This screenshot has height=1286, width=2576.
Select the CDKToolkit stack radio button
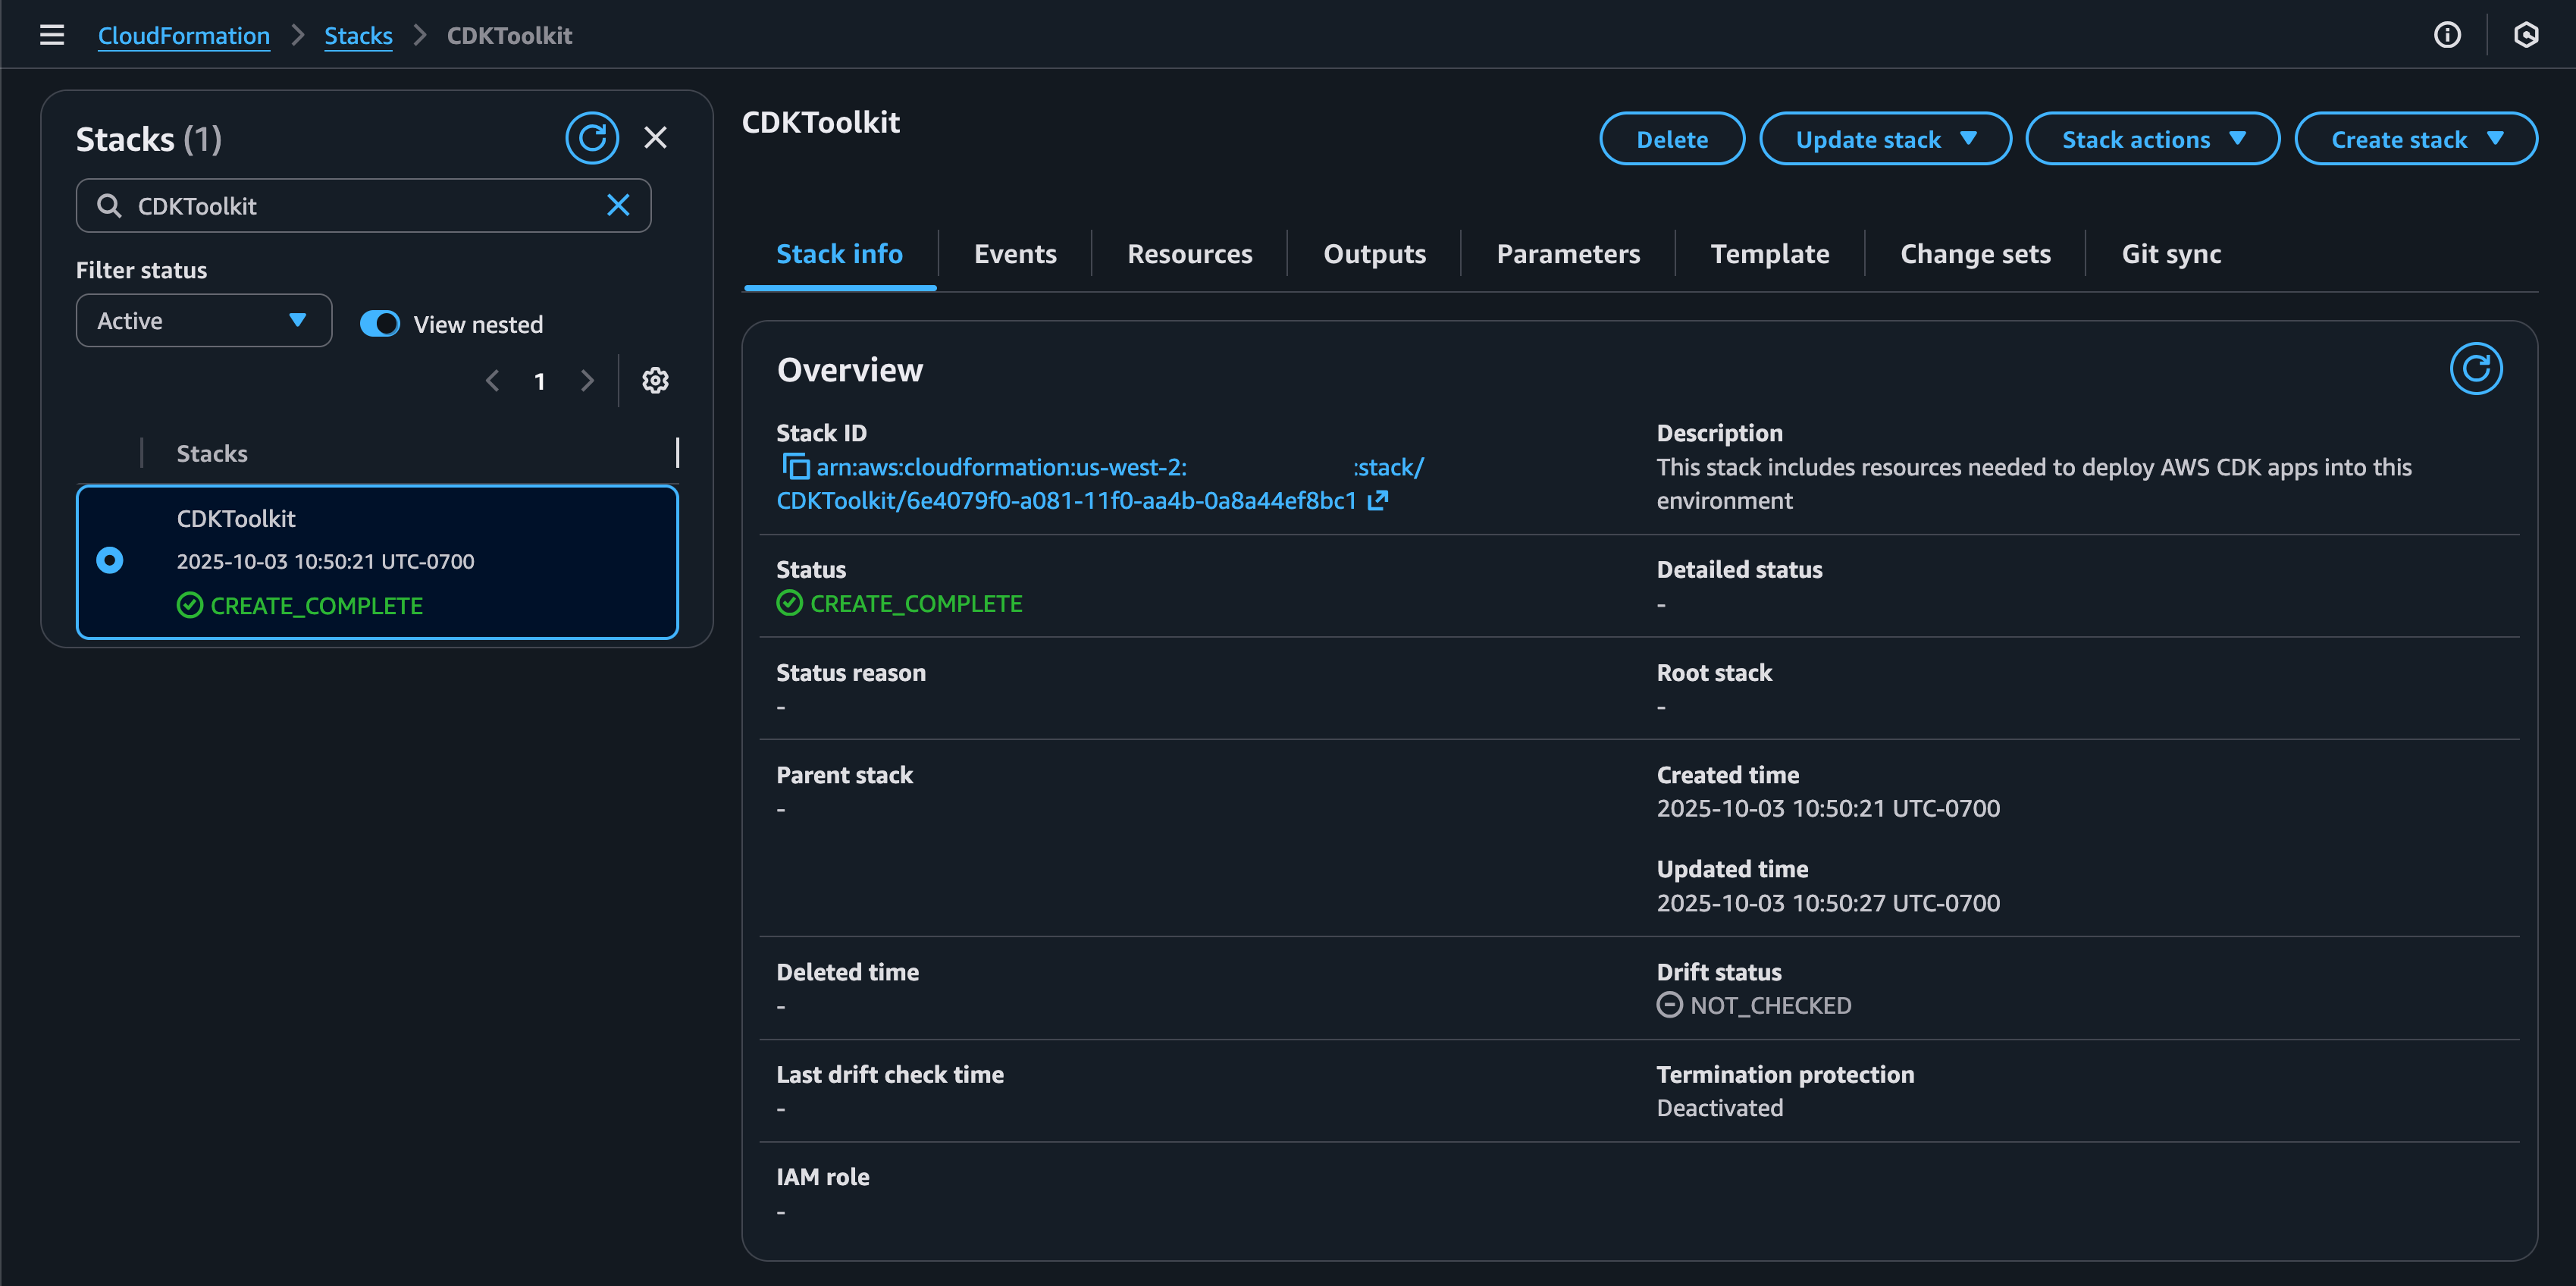(110, 560)
